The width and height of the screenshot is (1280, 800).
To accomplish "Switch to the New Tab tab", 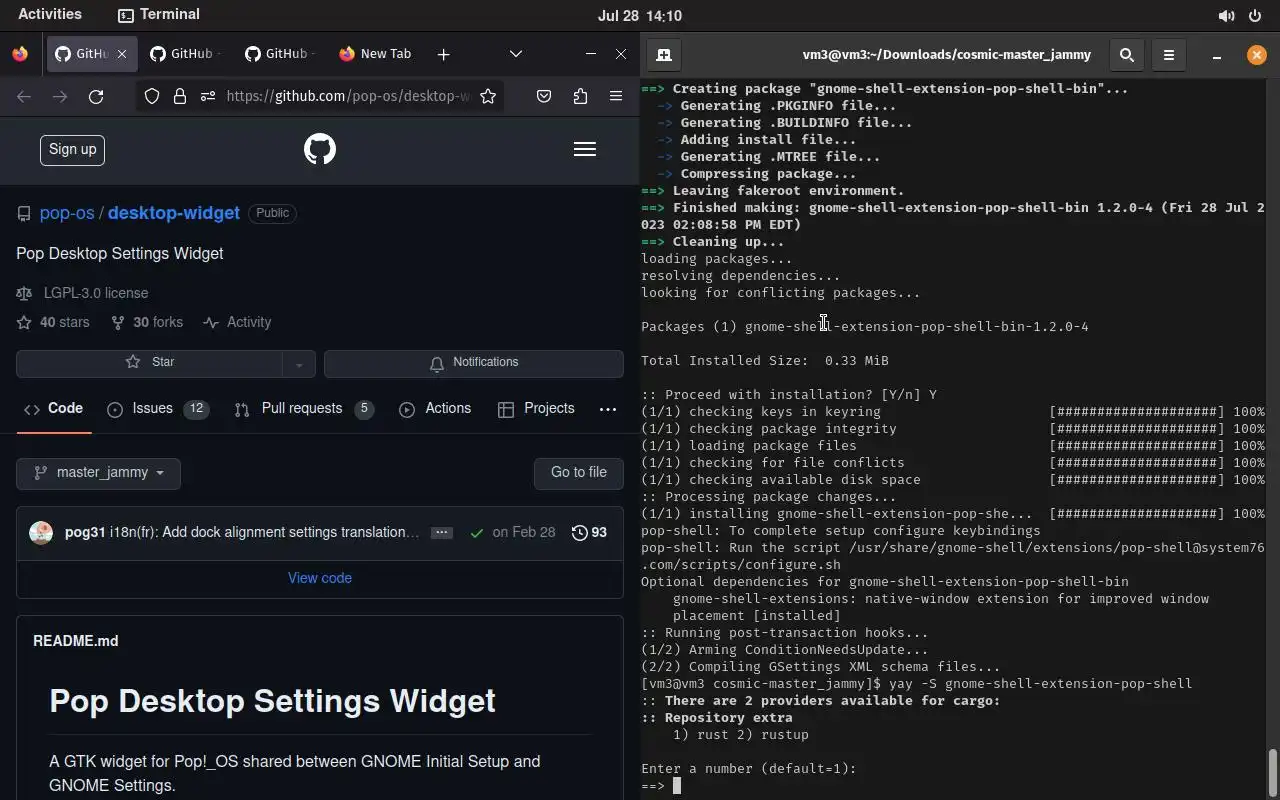I will click(375, 54).
